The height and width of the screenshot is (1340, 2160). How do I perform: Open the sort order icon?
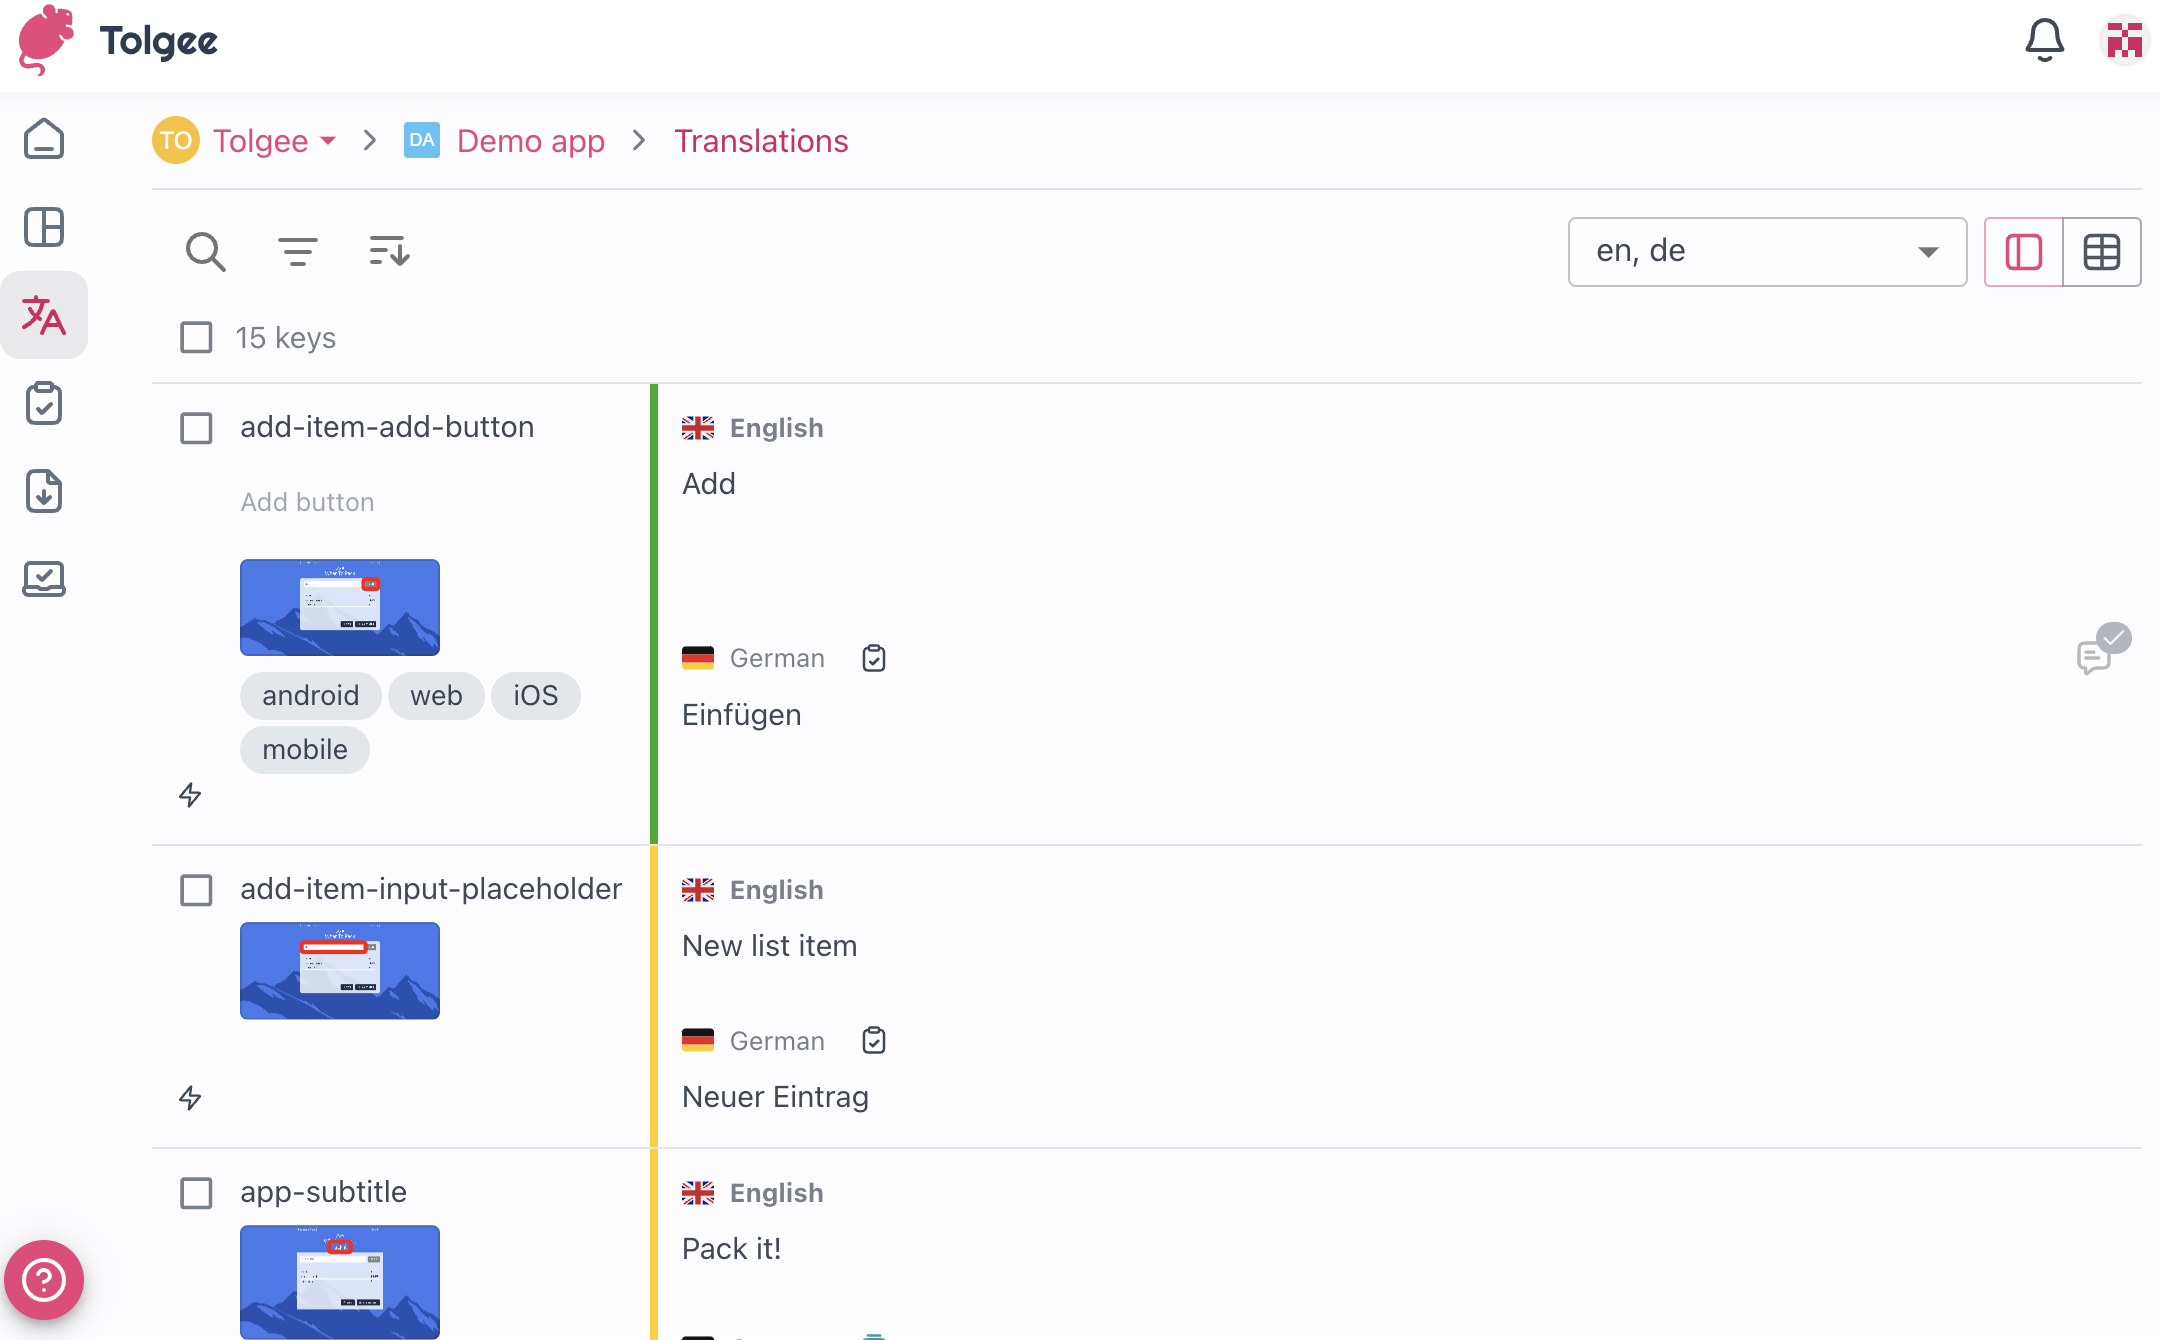pos(389,252)
